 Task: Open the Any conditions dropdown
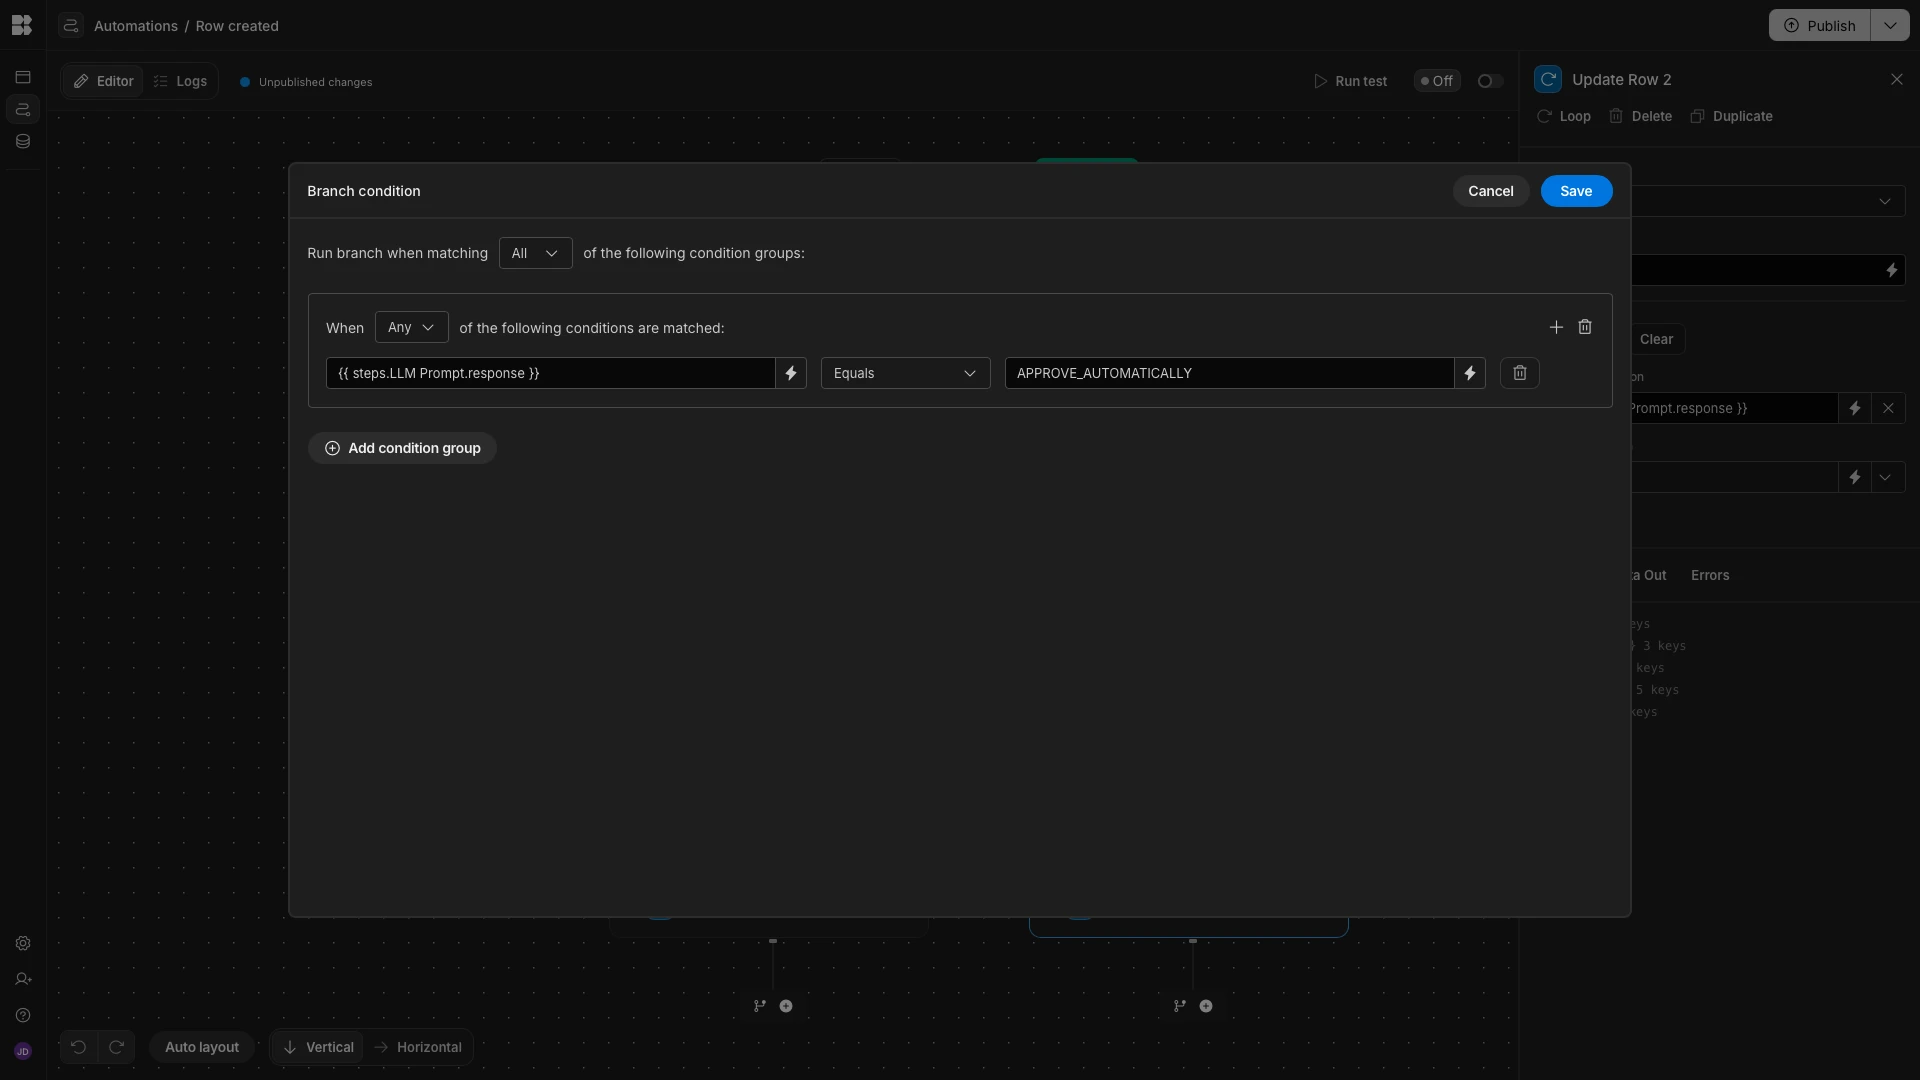[411, 327]
